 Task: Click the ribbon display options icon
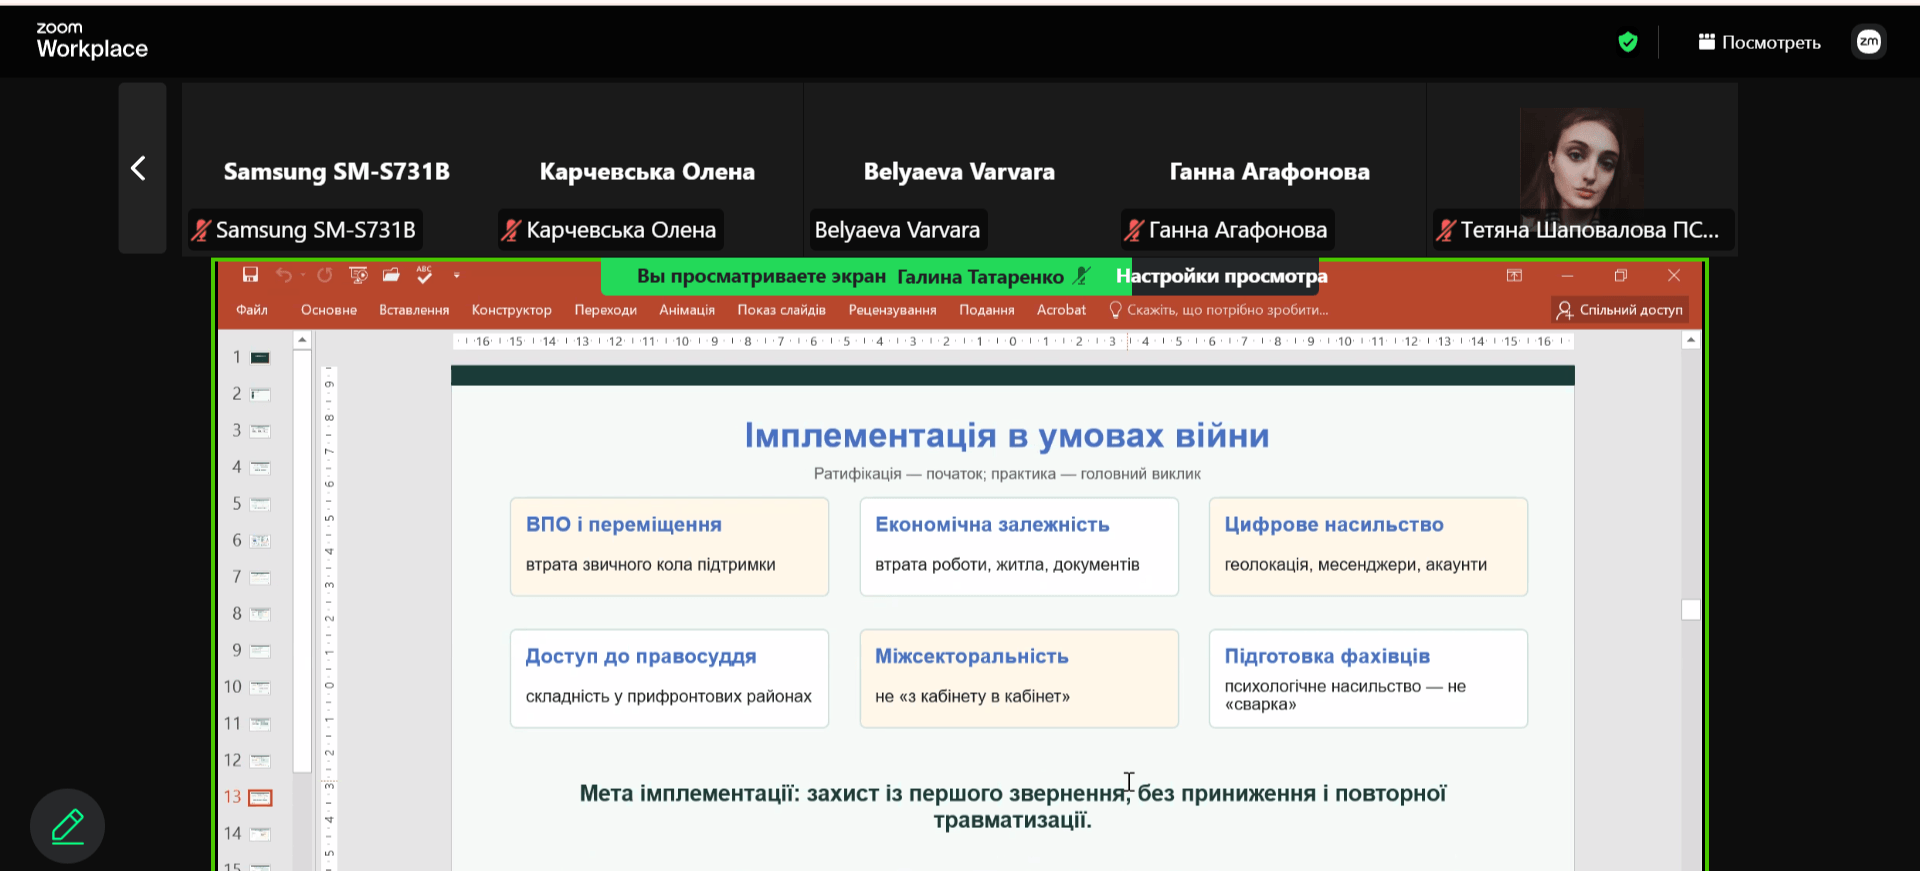pyautogui.click(x=1514, y=276)
